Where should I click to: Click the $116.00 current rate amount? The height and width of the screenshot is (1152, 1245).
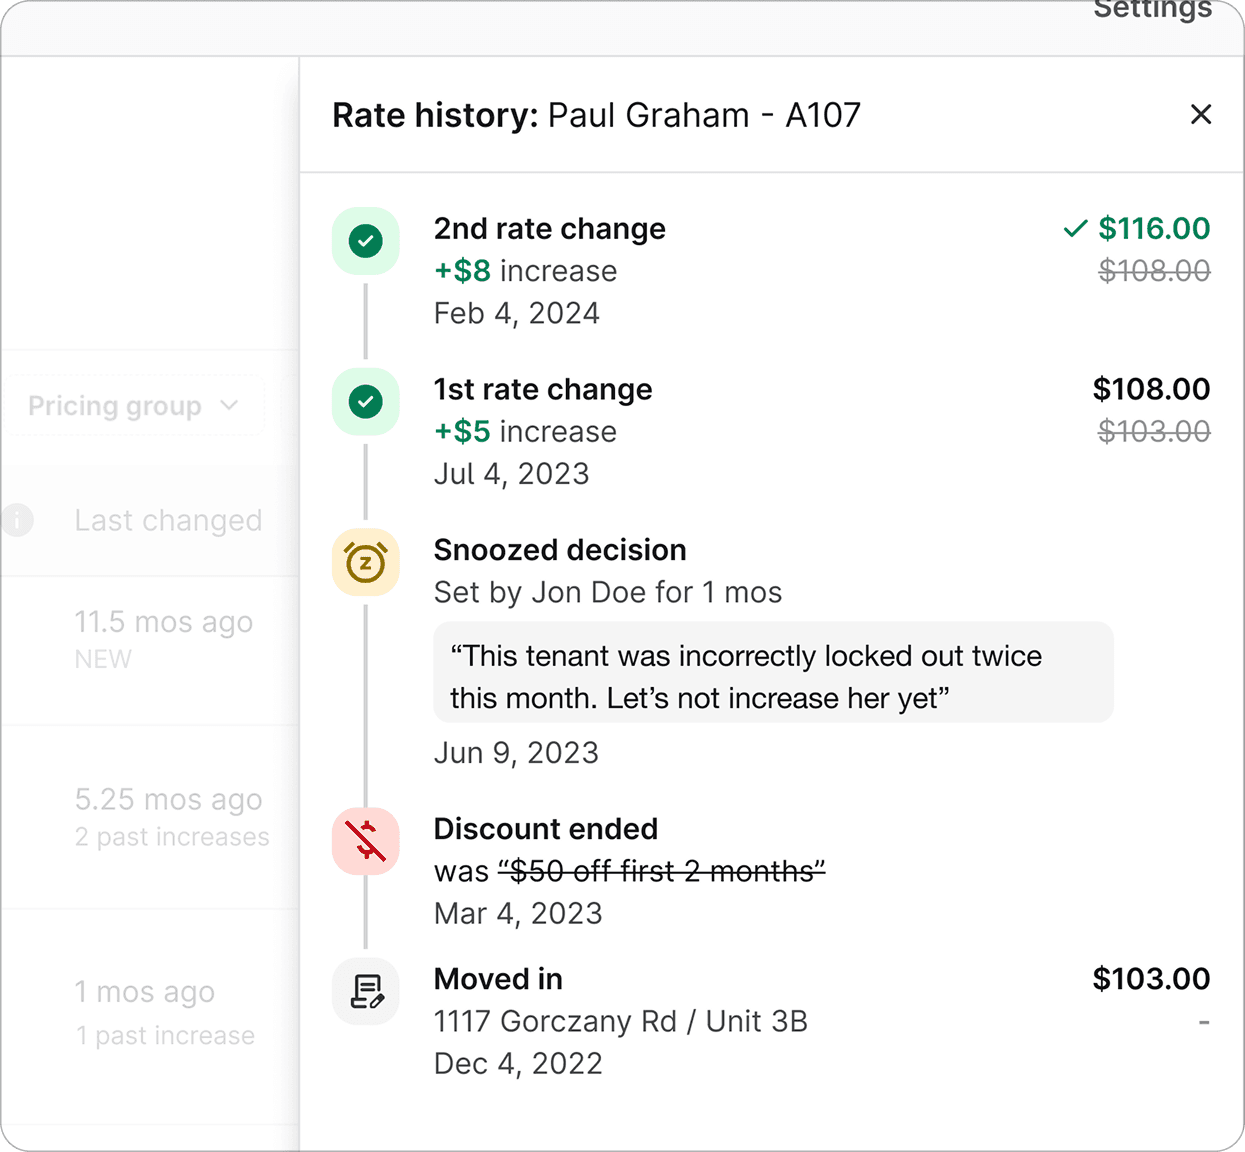click(x=1154, y=229)
